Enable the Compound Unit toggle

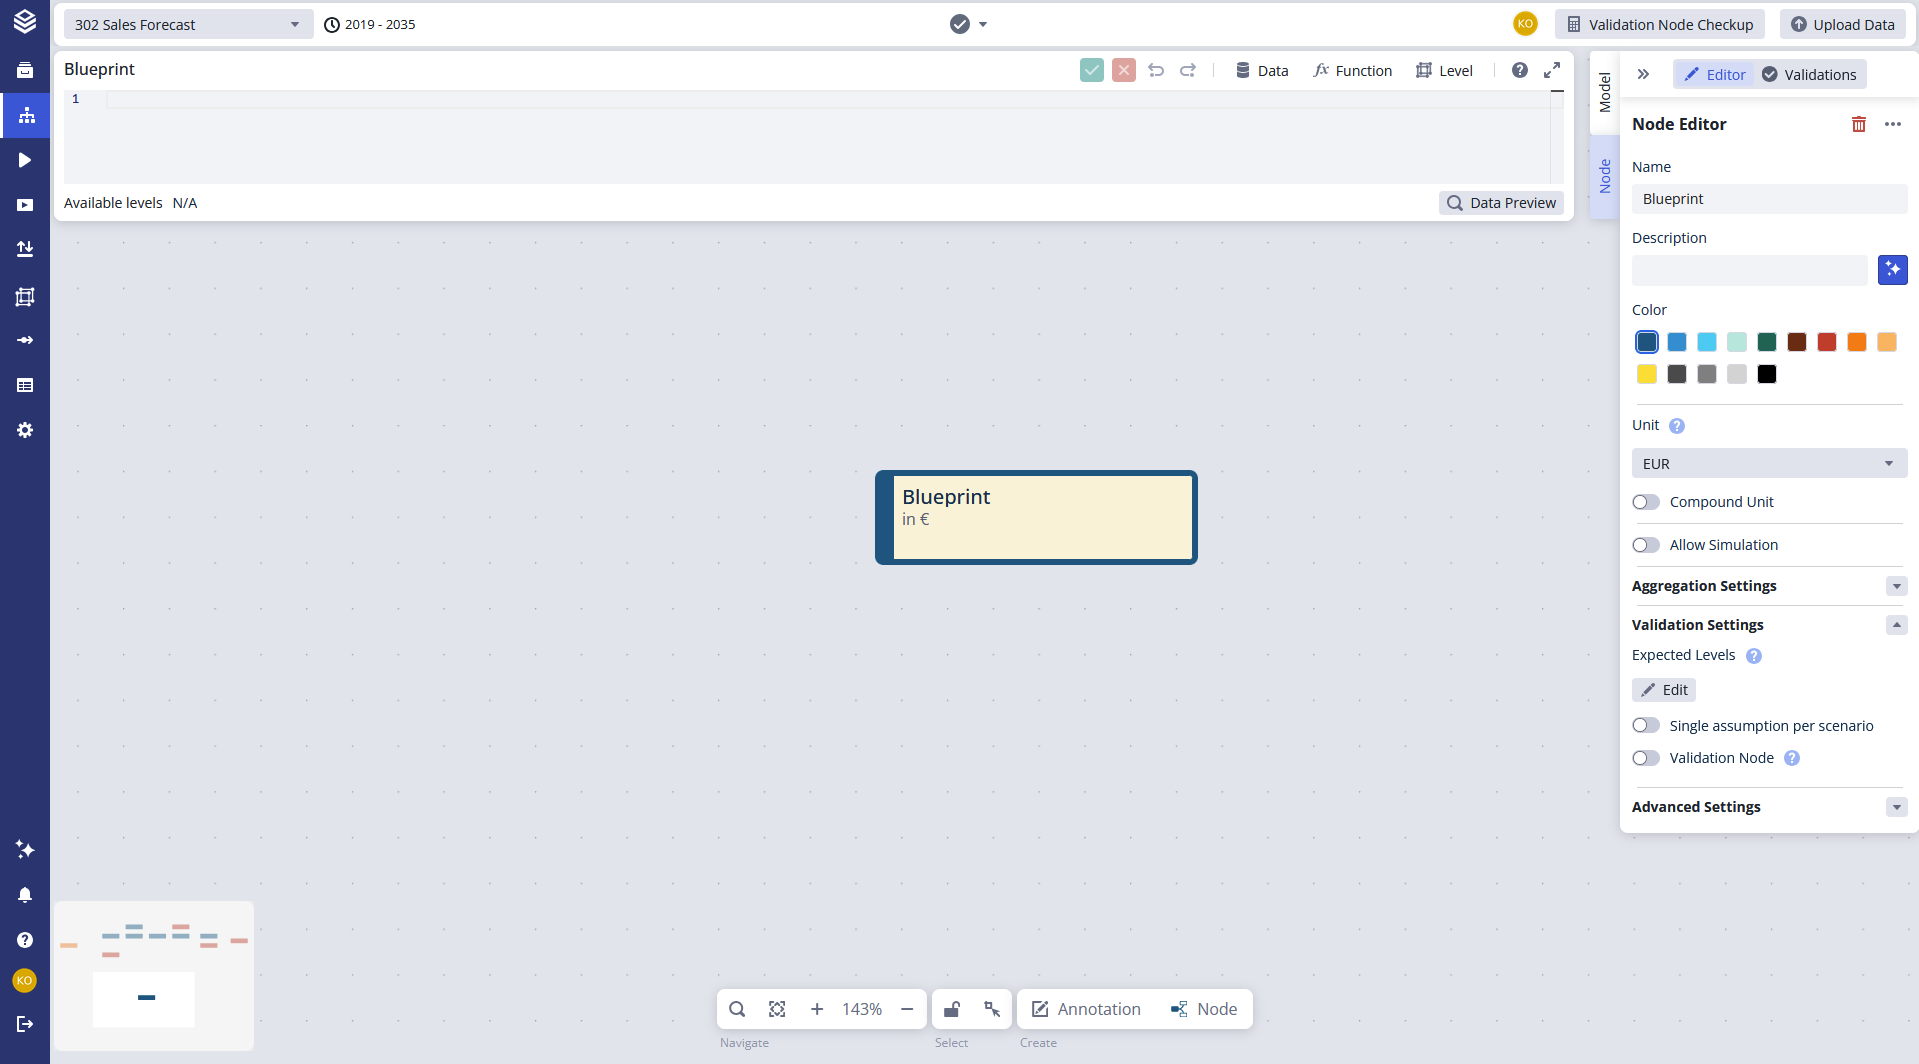pos(1646,502)
